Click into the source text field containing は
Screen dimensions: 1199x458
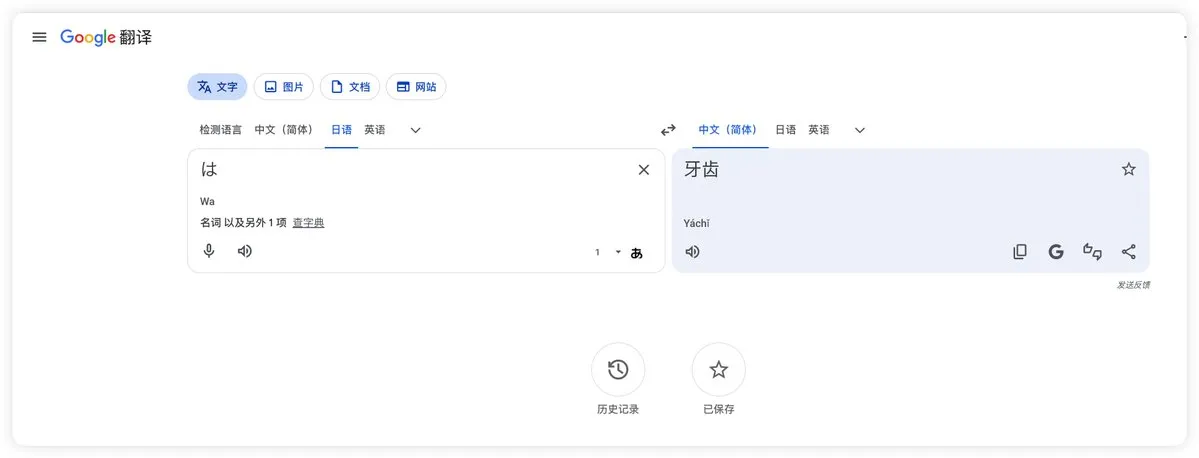tap(413, 170)
